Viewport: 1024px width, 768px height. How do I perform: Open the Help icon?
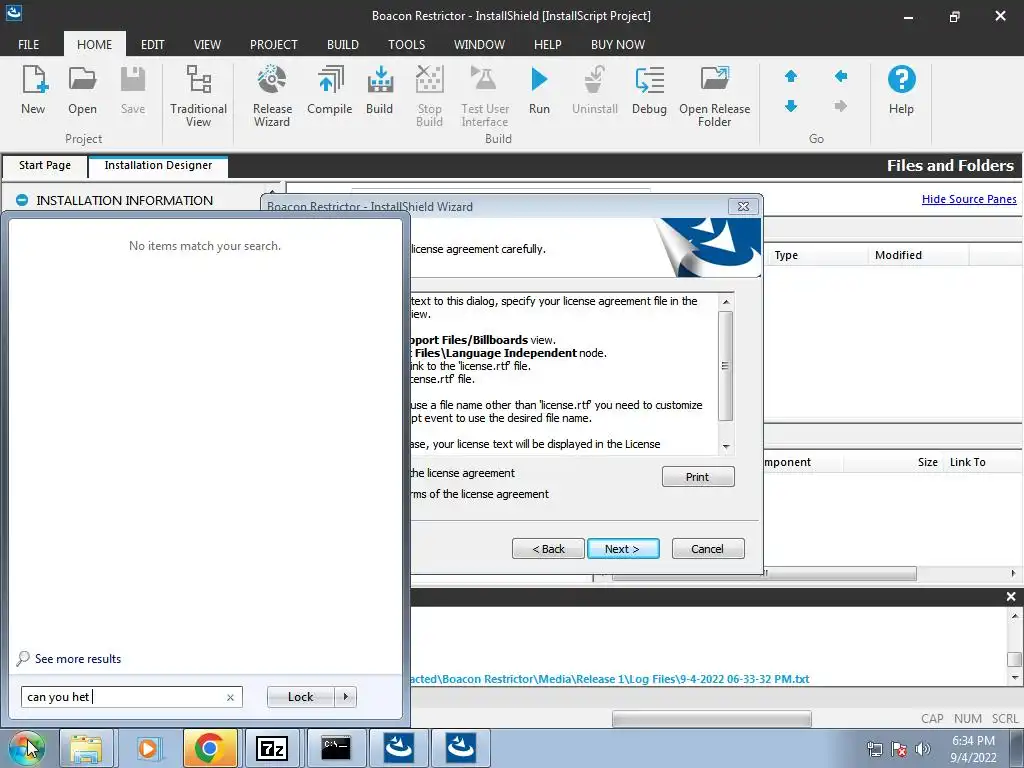[901, 90]
